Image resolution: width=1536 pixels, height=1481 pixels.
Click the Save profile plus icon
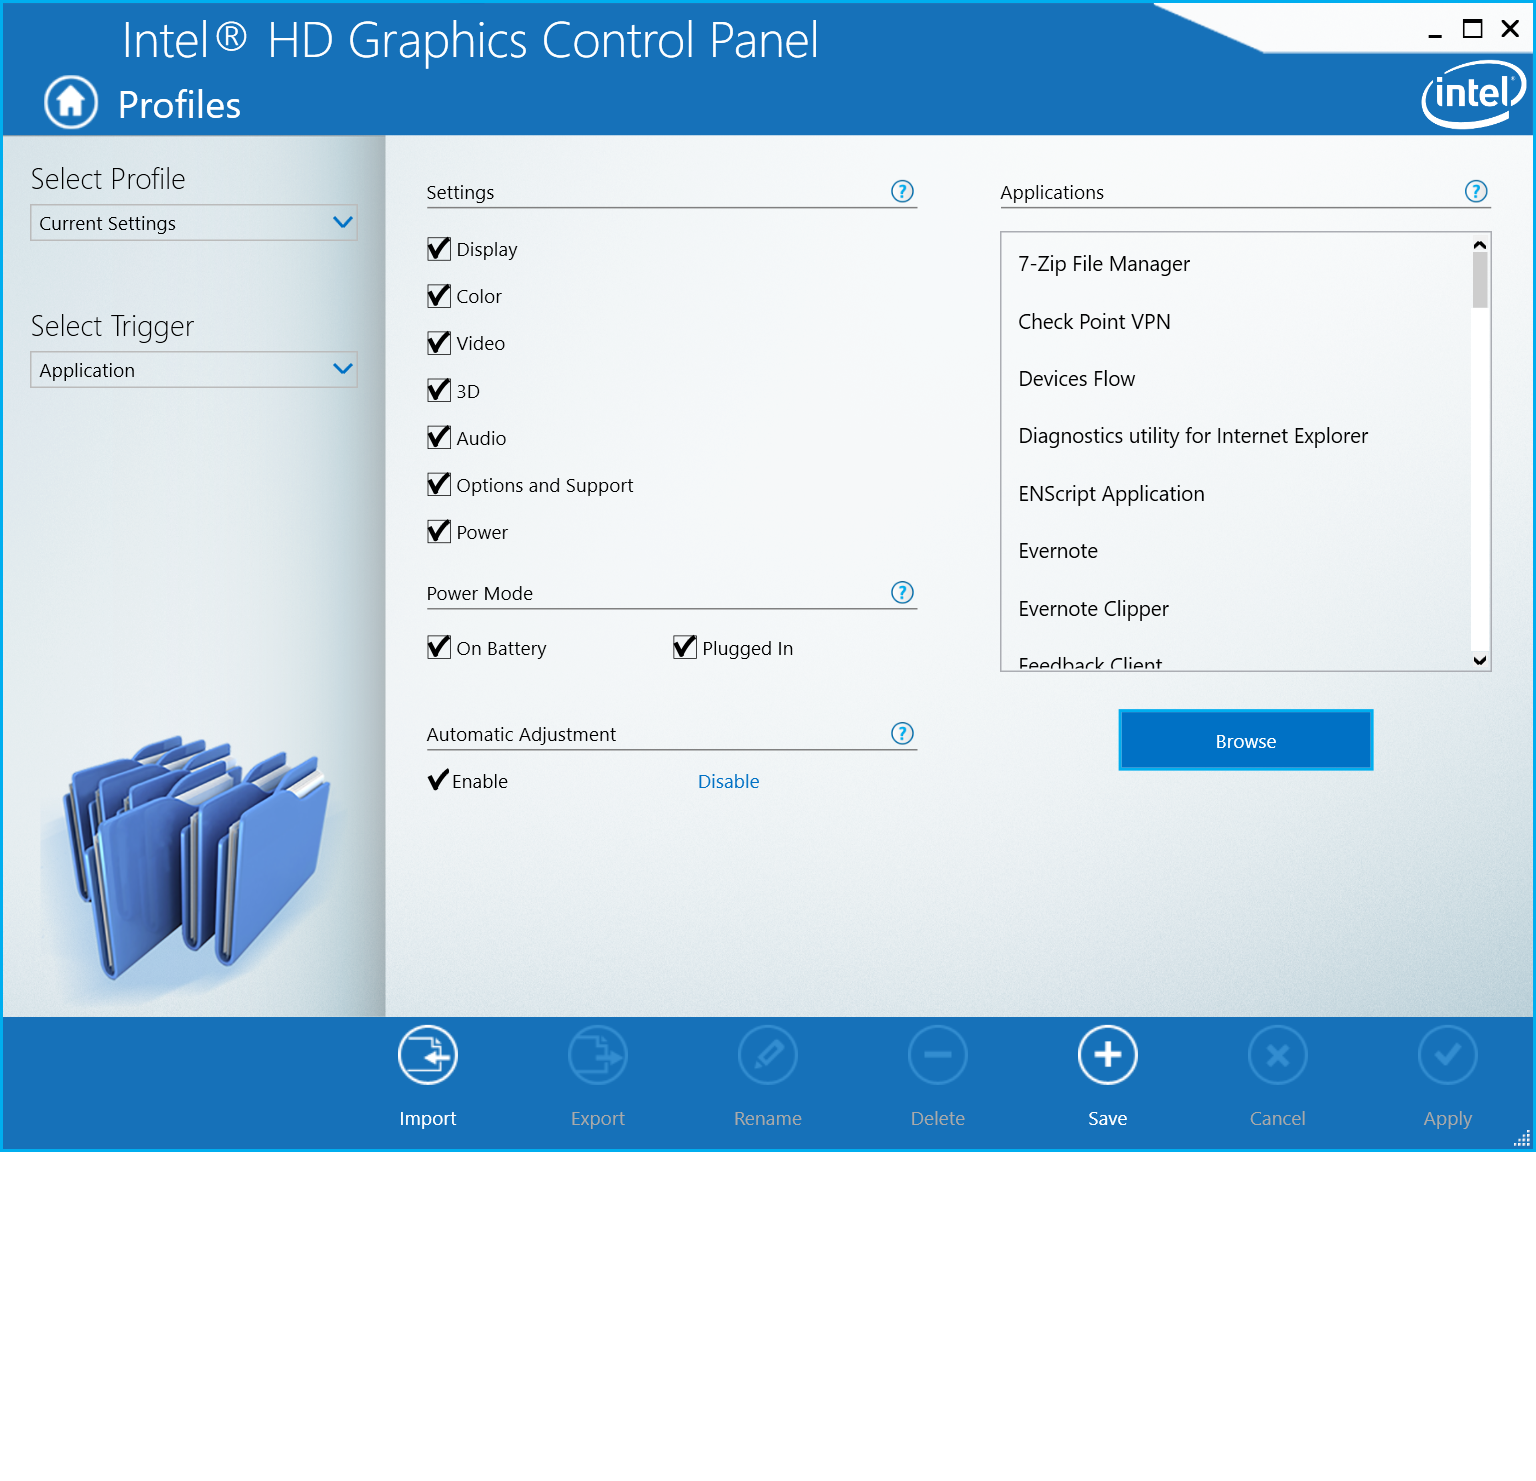(x=1107, y=1056)
